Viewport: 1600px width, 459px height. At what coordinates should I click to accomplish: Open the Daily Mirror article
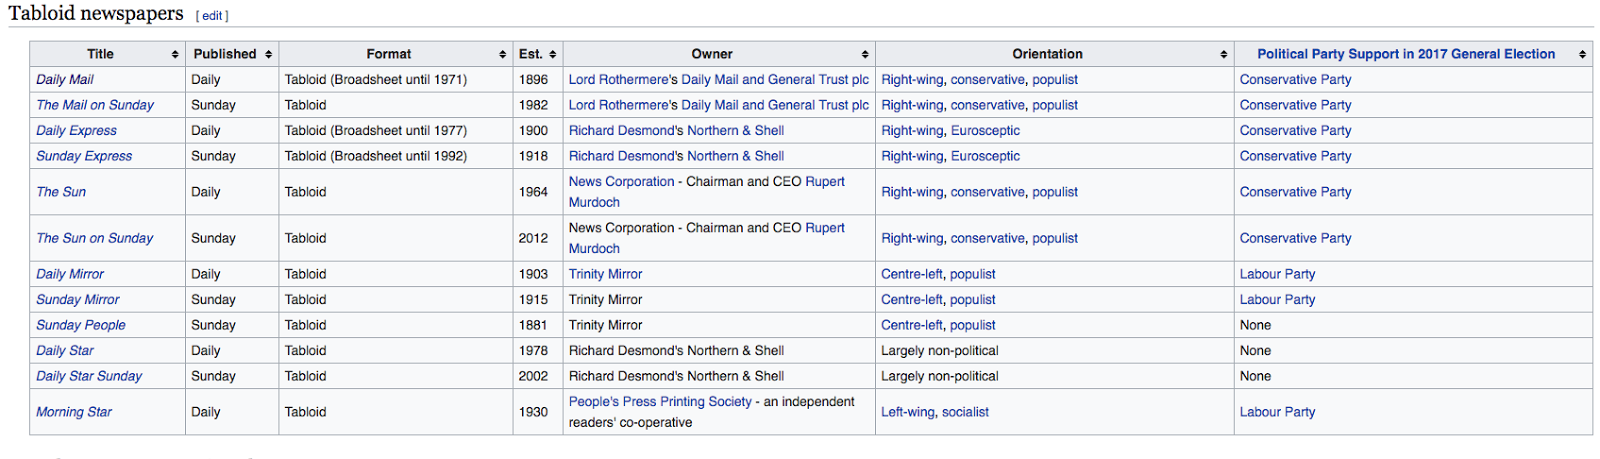(x=70, y=274)
